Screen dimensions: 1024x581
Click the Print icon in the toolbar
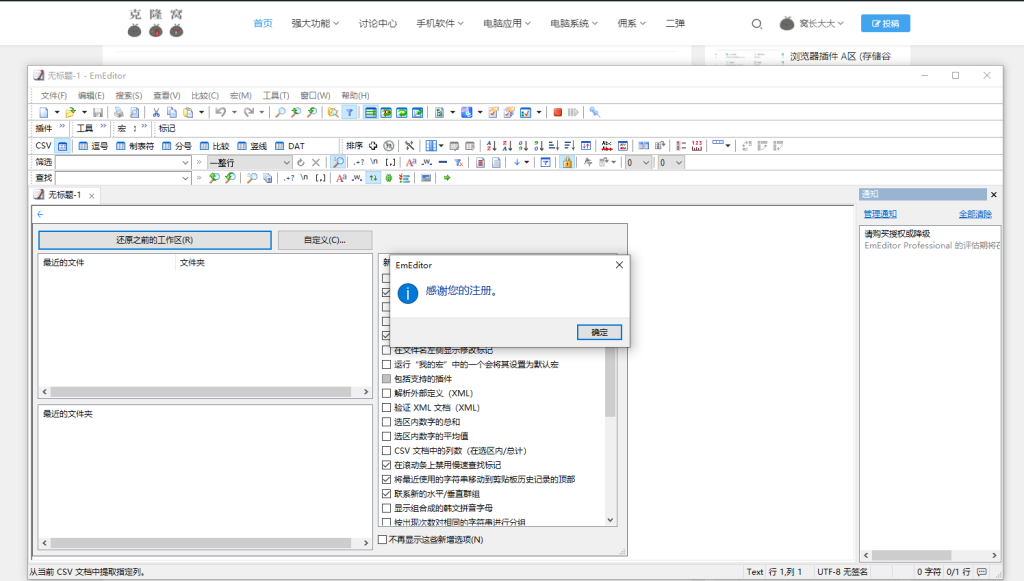pos(118,112)
